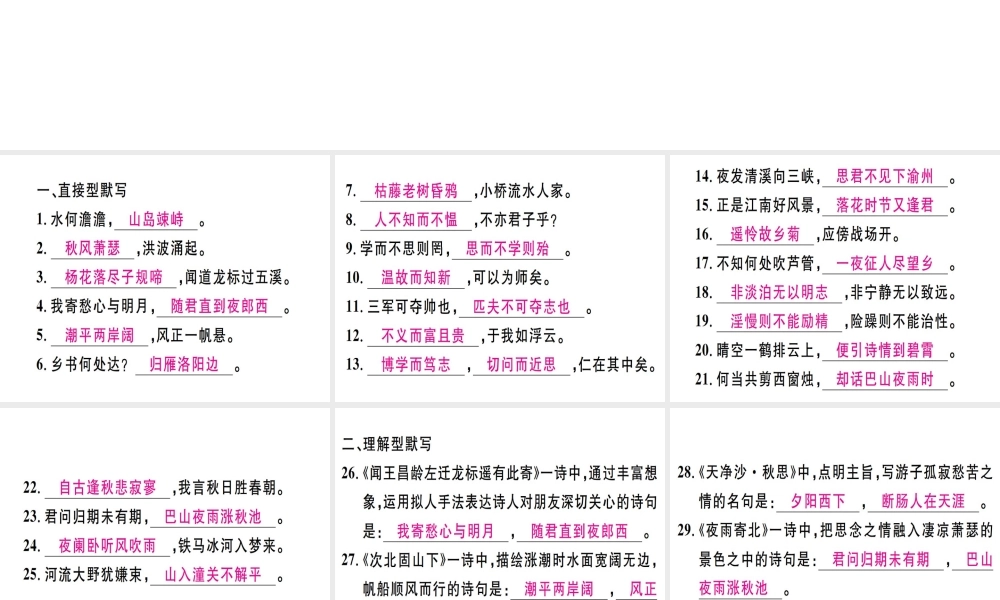
Task: Click the text 水何澹澹 in question 1
Action: point(78,219)
